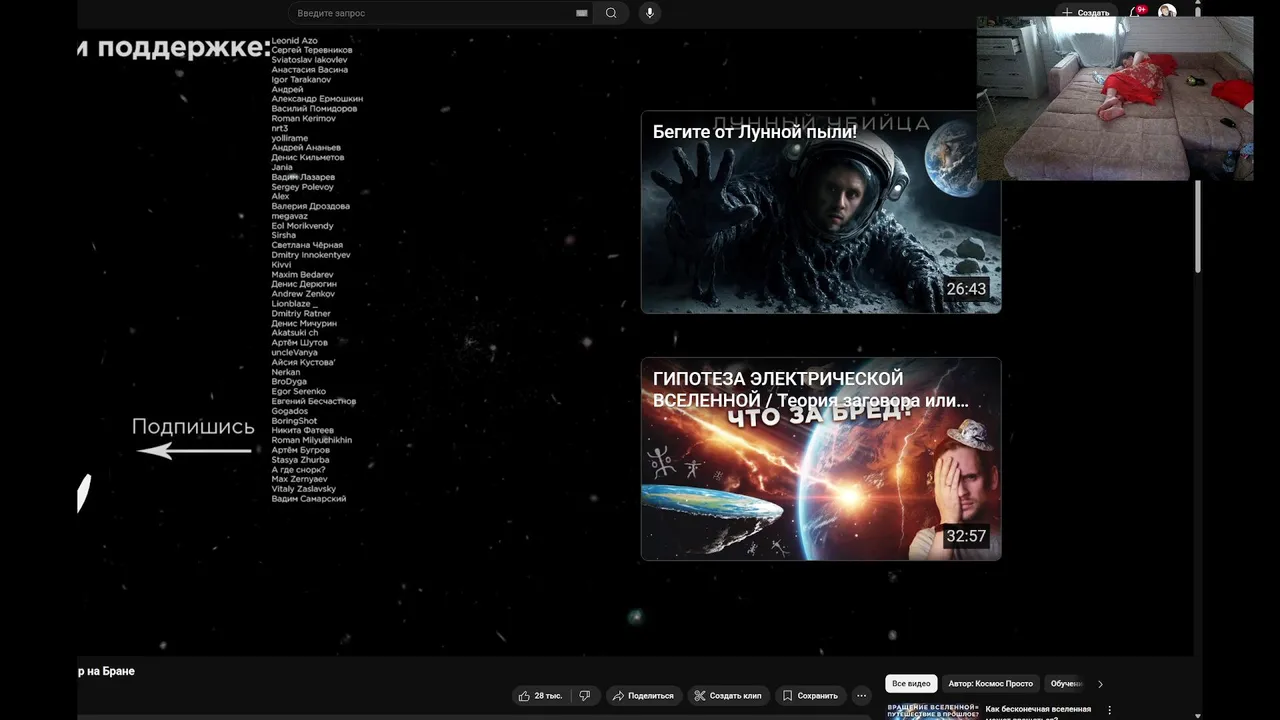Select the Все видео chip
This screenshot has width=1280, height=720.
[911, 684]
